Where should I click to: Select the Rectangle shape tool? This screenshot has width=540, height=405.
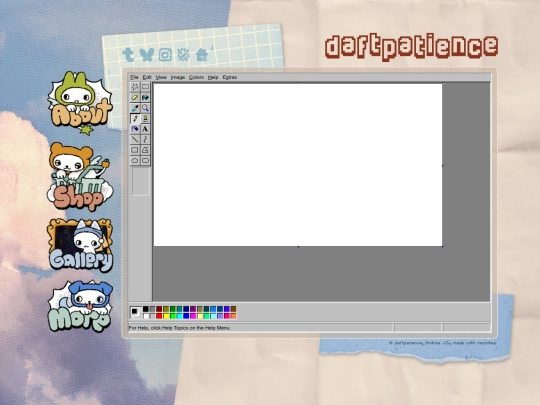135,150
